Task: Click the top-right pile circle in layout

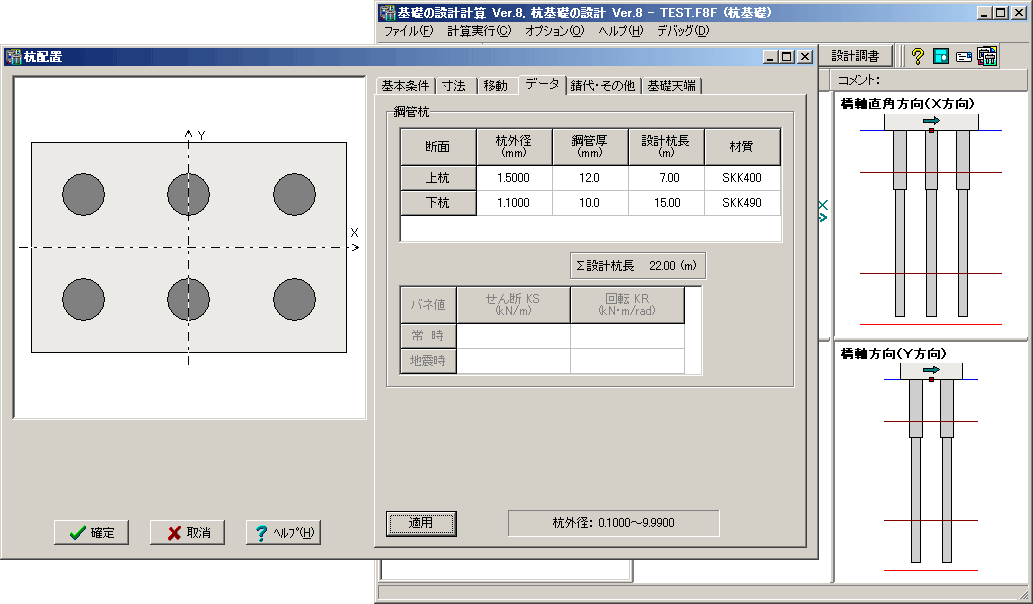Action: [294, 194]
